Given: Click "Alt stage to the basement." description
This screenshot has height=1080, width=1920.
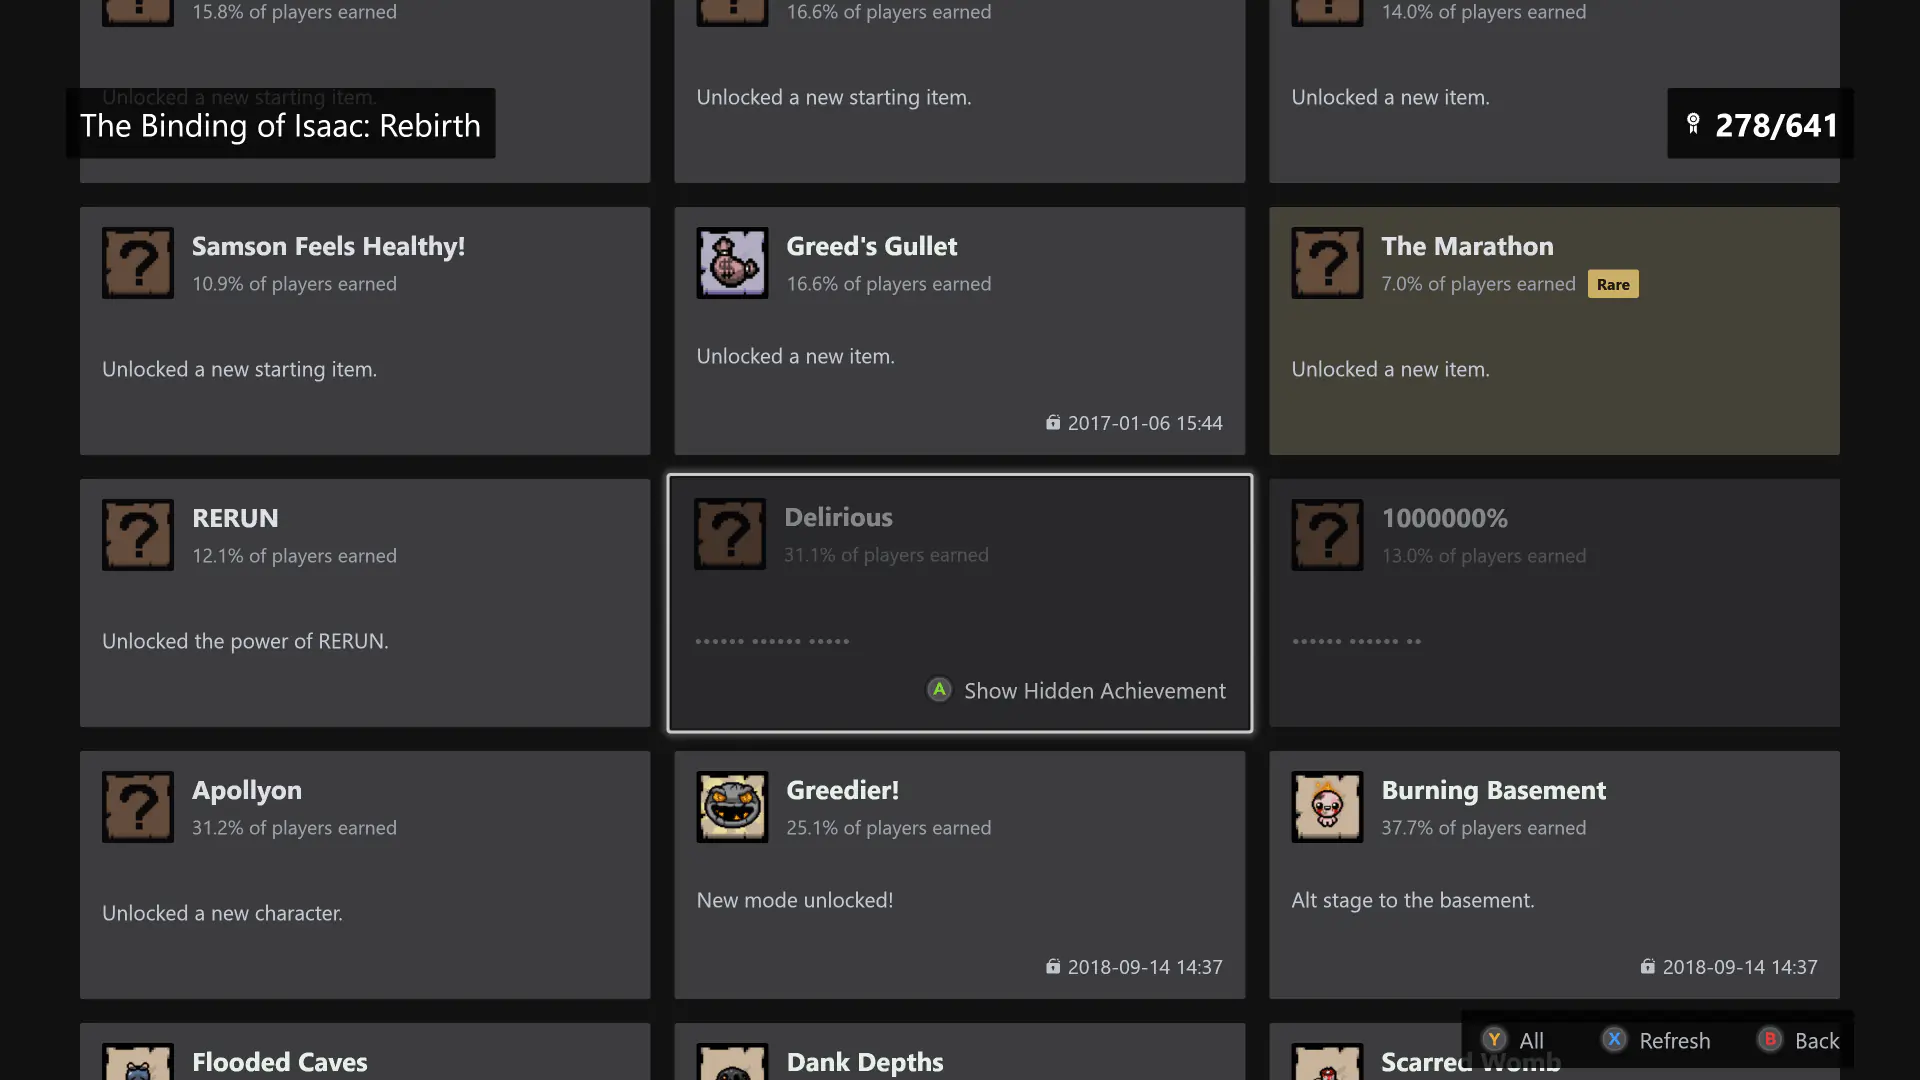Looking at the screenshot, I should (1412, 900).
